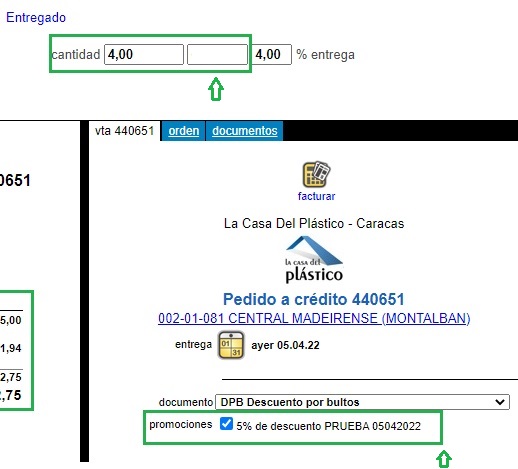Click the empty field next to cantidad
The width and height of the screenshot is (518, 469).
[217, 54]
